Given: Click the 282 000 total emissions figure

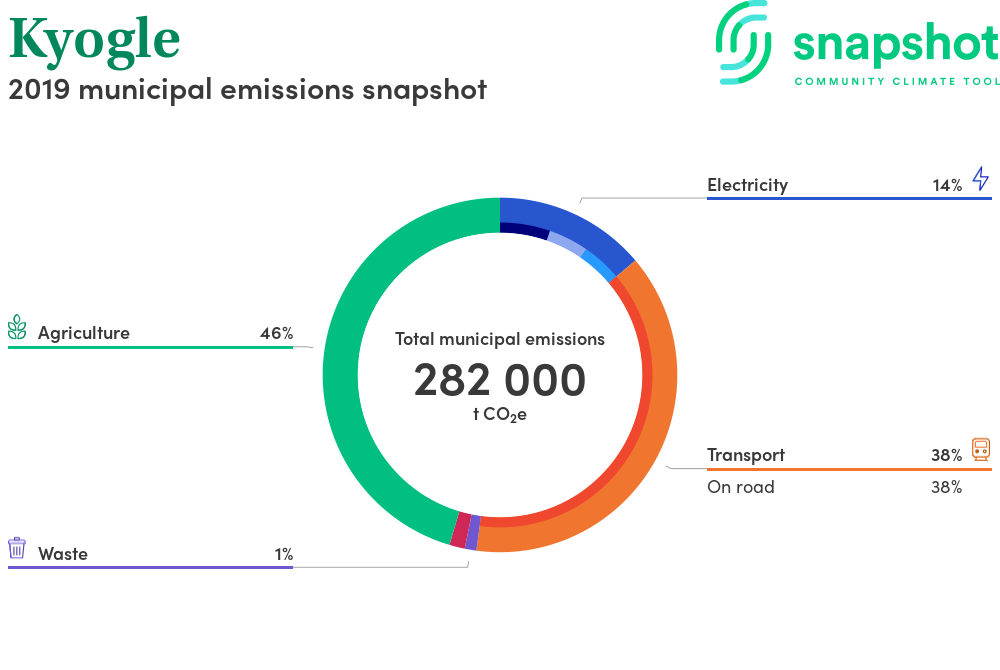Looking at the screenshot, I should pyautogui.click(x=500, y=380).
